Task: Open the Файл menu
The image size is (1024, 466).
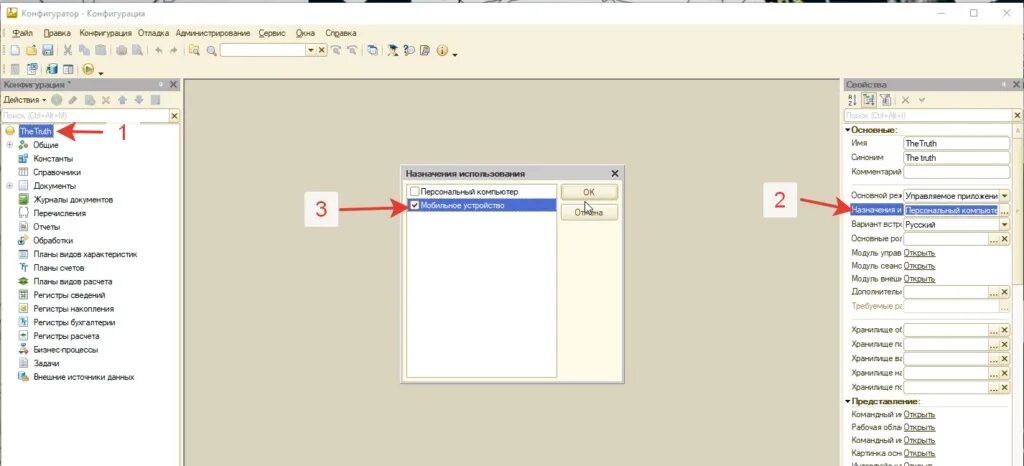Action: click(x=23, y=33)
